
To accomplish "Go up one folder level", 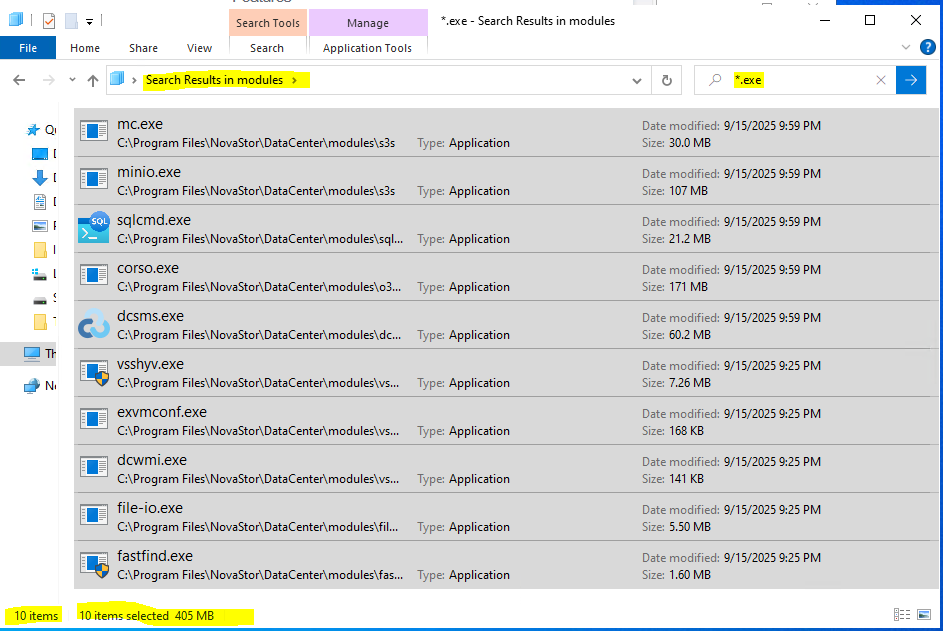I will 93,80.
